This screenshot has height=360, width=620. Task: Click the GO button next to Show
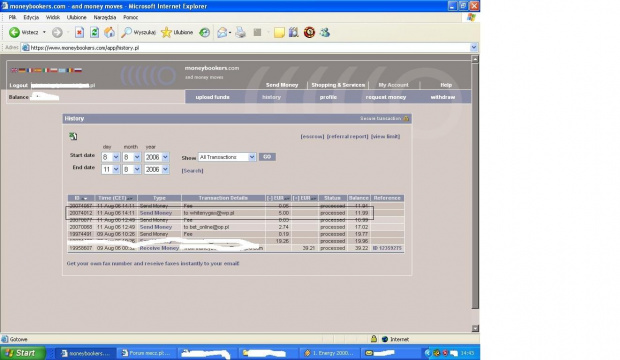tap(267, 157)
